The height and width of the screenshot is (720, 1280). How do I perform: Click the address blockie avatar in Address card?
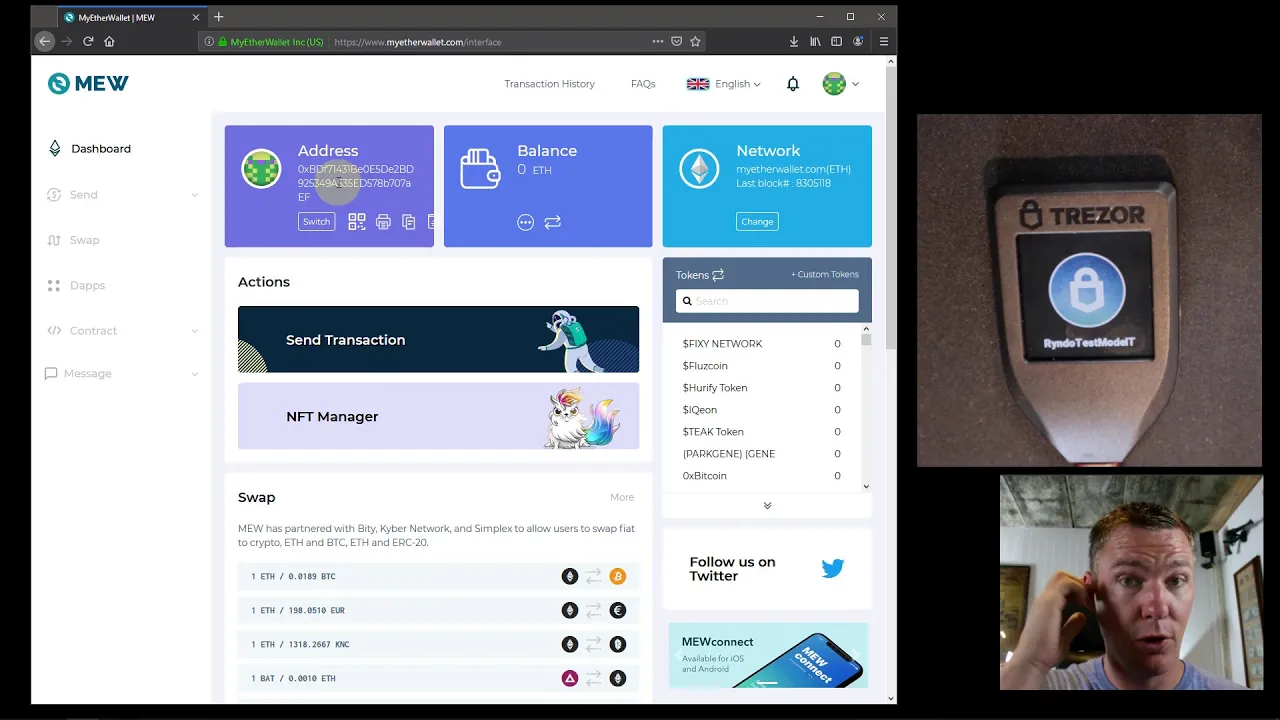pos(261,169)
